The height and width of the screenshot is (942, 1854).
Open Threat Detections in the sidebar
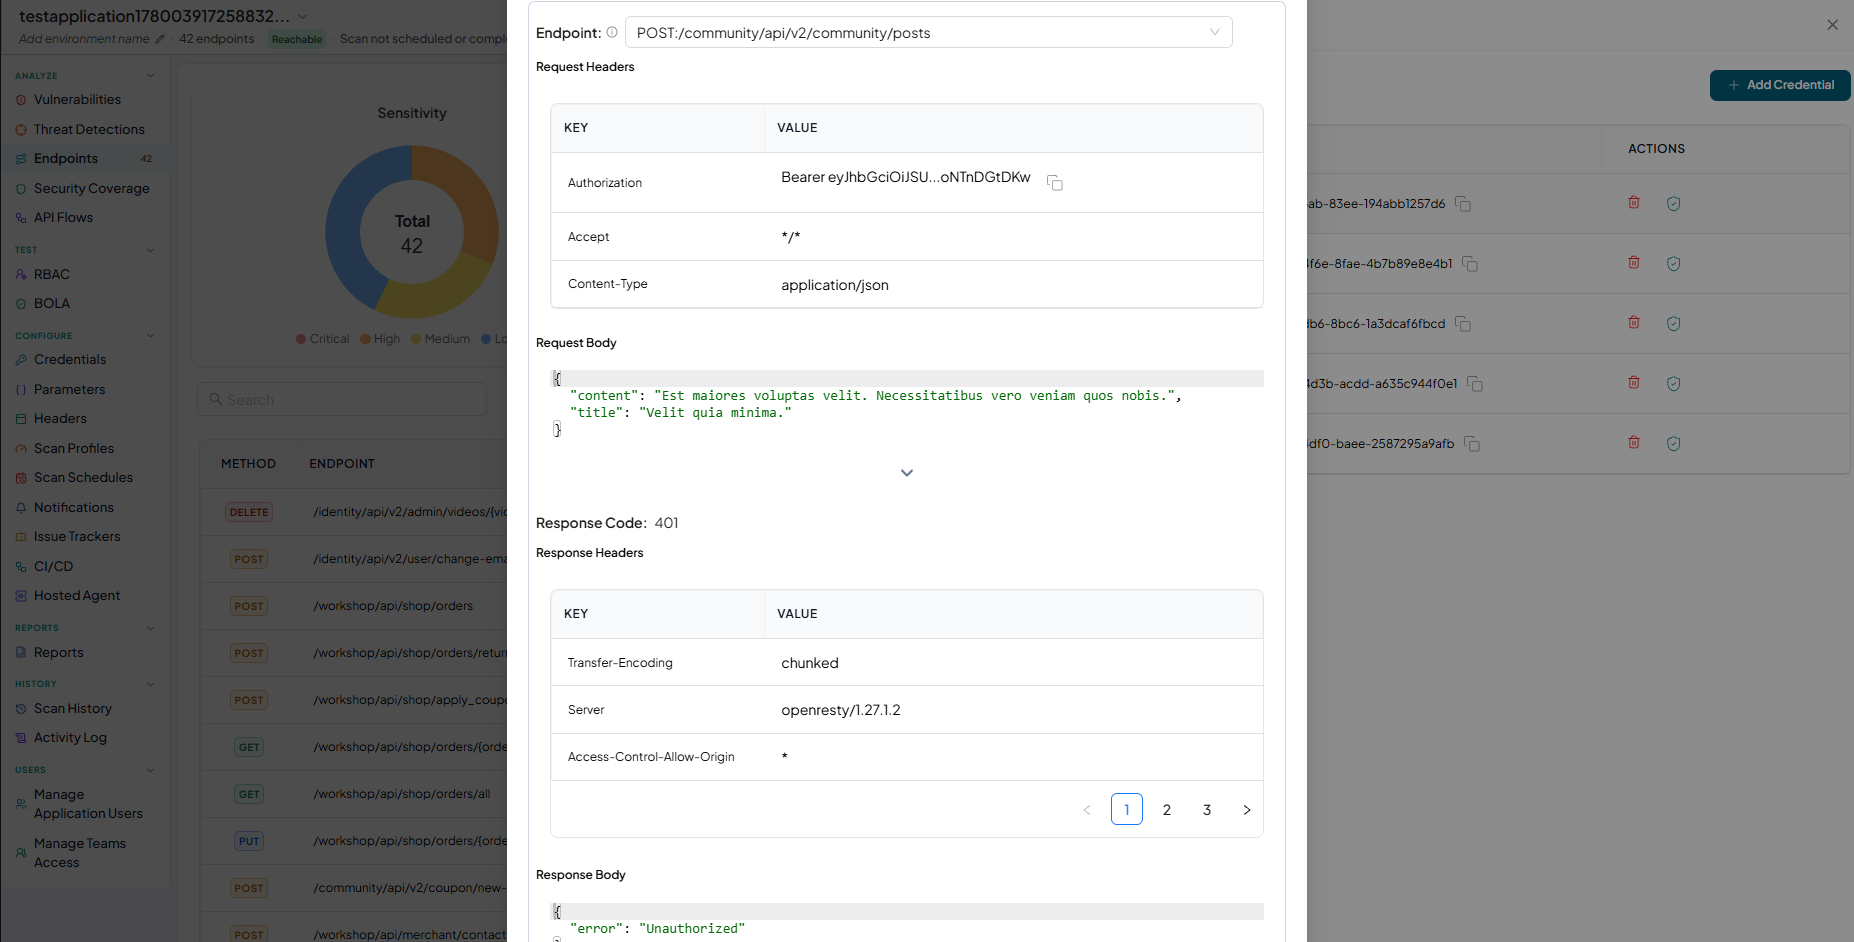89,129
